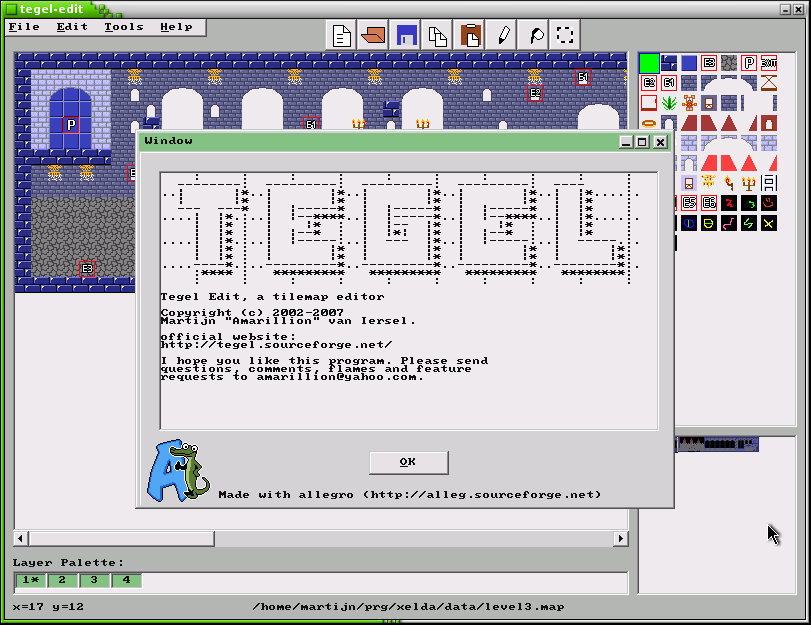Click the horizontal scrollbar right arrow
Viewport: 811px width, 625px height.
[620, 539]
